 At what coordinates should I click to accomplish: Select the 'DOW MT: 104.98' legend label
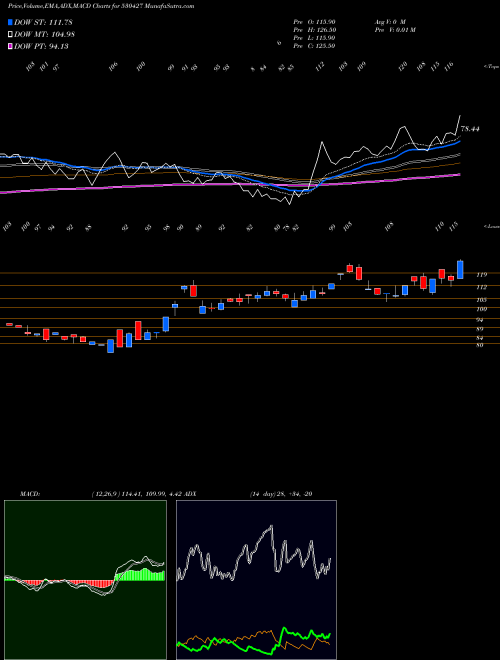[45, 35]
